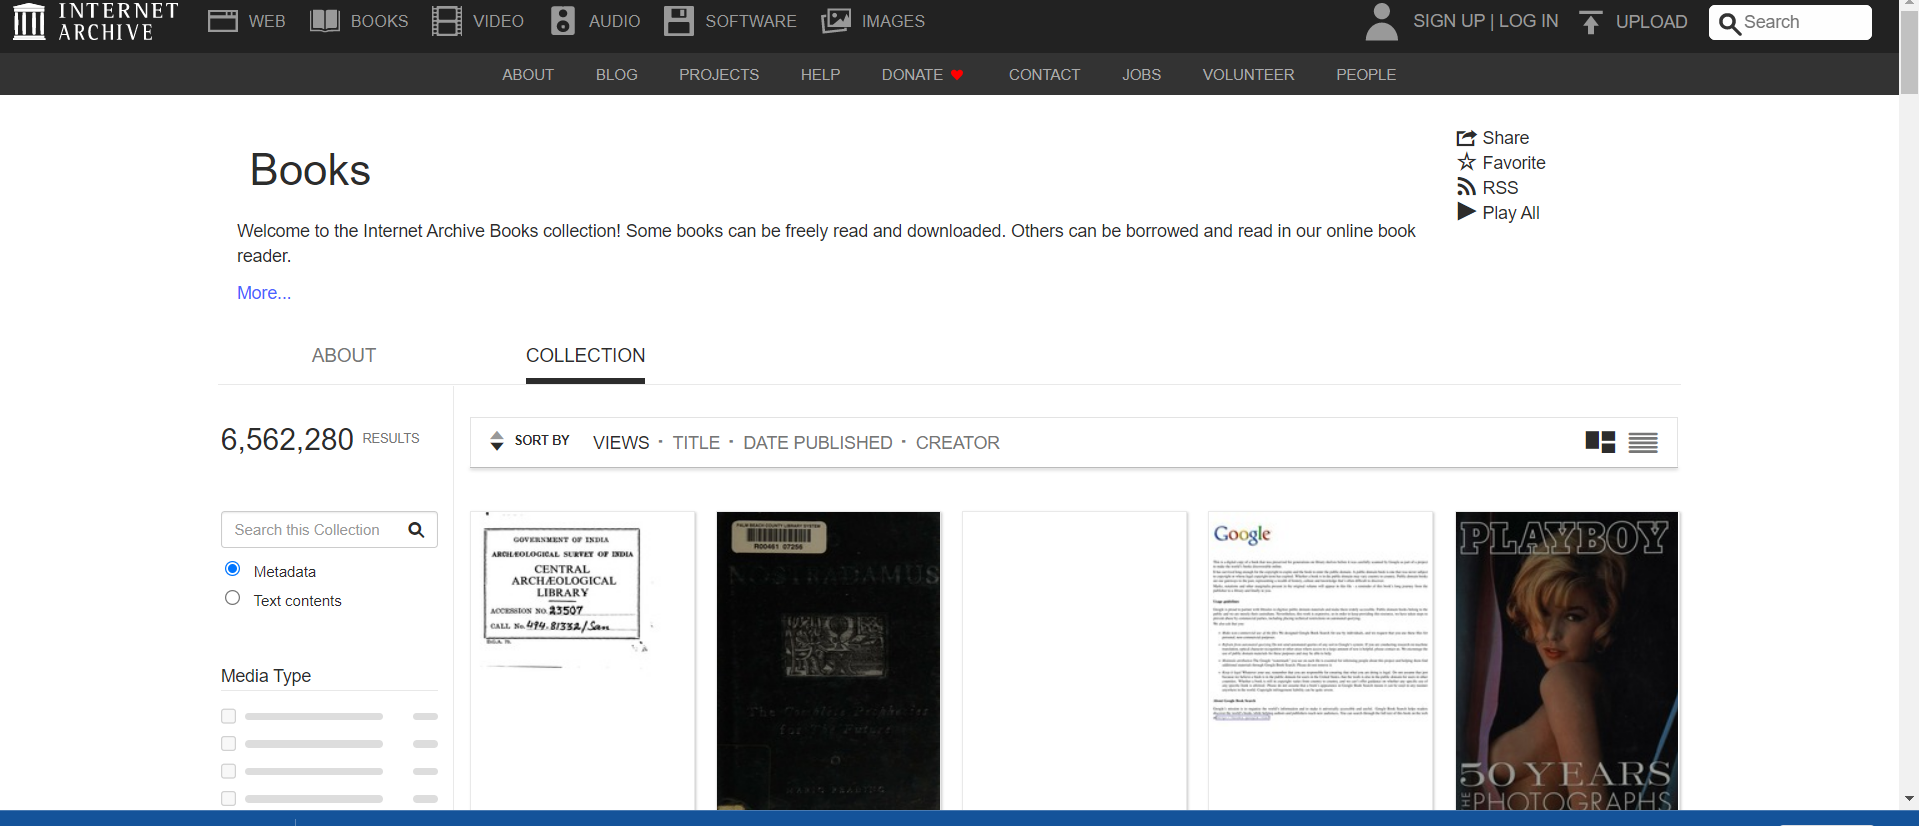Click the Books collection heading
The image size is (1919, 826).
coord(310,170)
